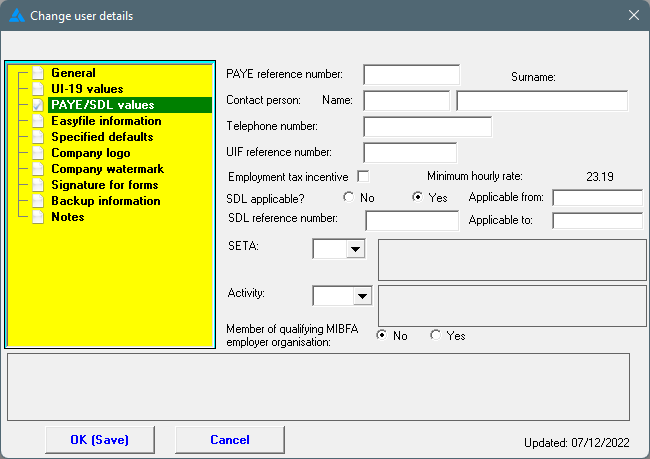650x459 pixels.
Task: Click the Minimum hourly rate value 23.19
Action: coord(599,177)
